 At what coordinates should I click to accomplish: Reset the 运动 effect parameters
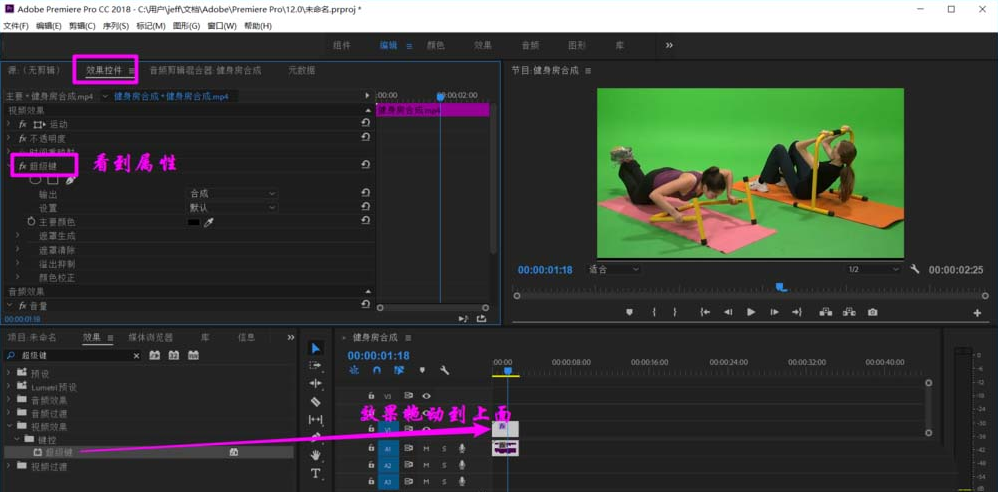point(366,124)
